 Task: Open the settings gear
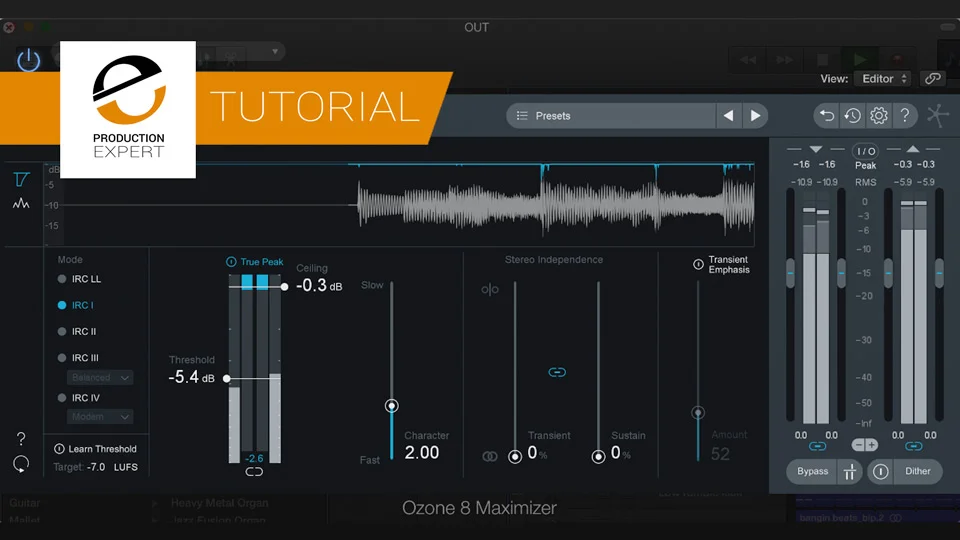[x=879, y=116]
